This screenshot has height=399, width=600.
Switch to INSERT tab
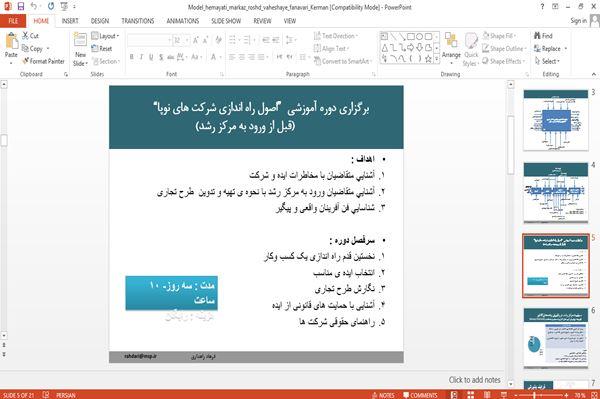[x=70, y=21]
